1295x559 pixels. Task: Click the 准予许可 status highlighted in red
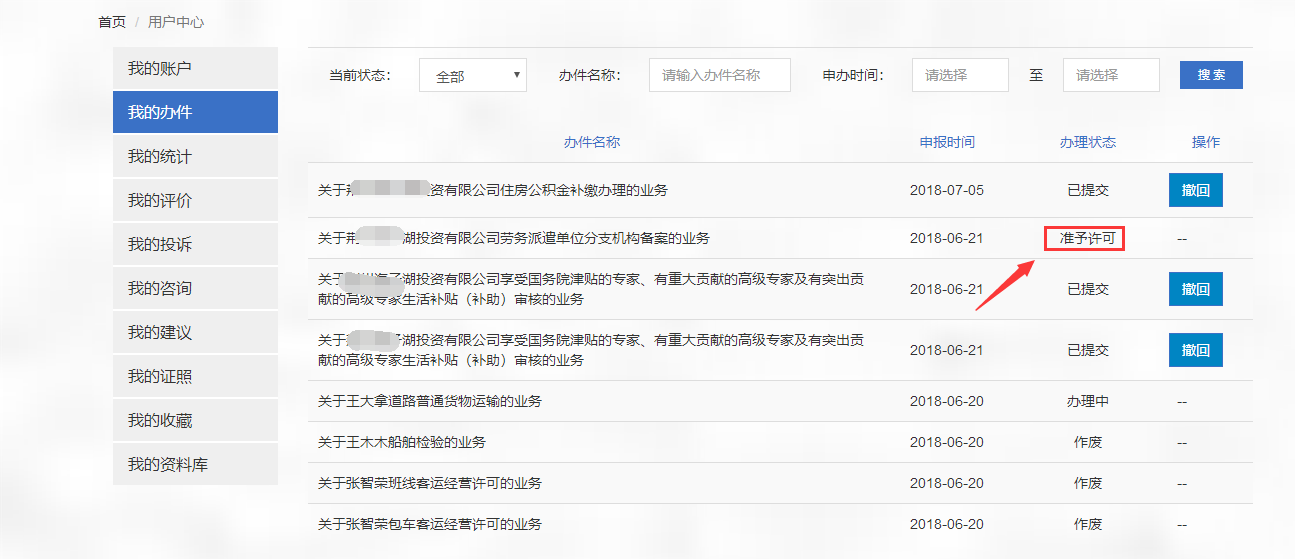coord(1085,239)
